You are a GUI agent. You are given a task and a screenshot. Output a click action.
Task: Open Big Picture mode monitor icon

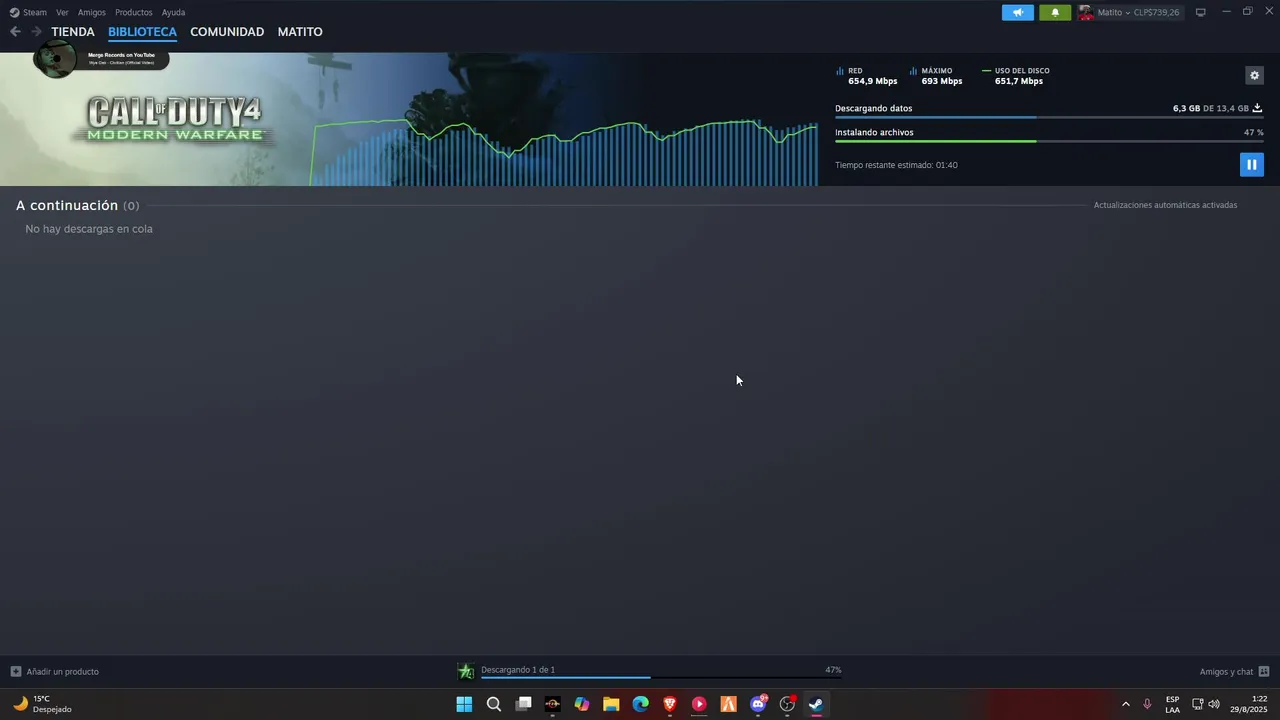tap(1201, 12)
